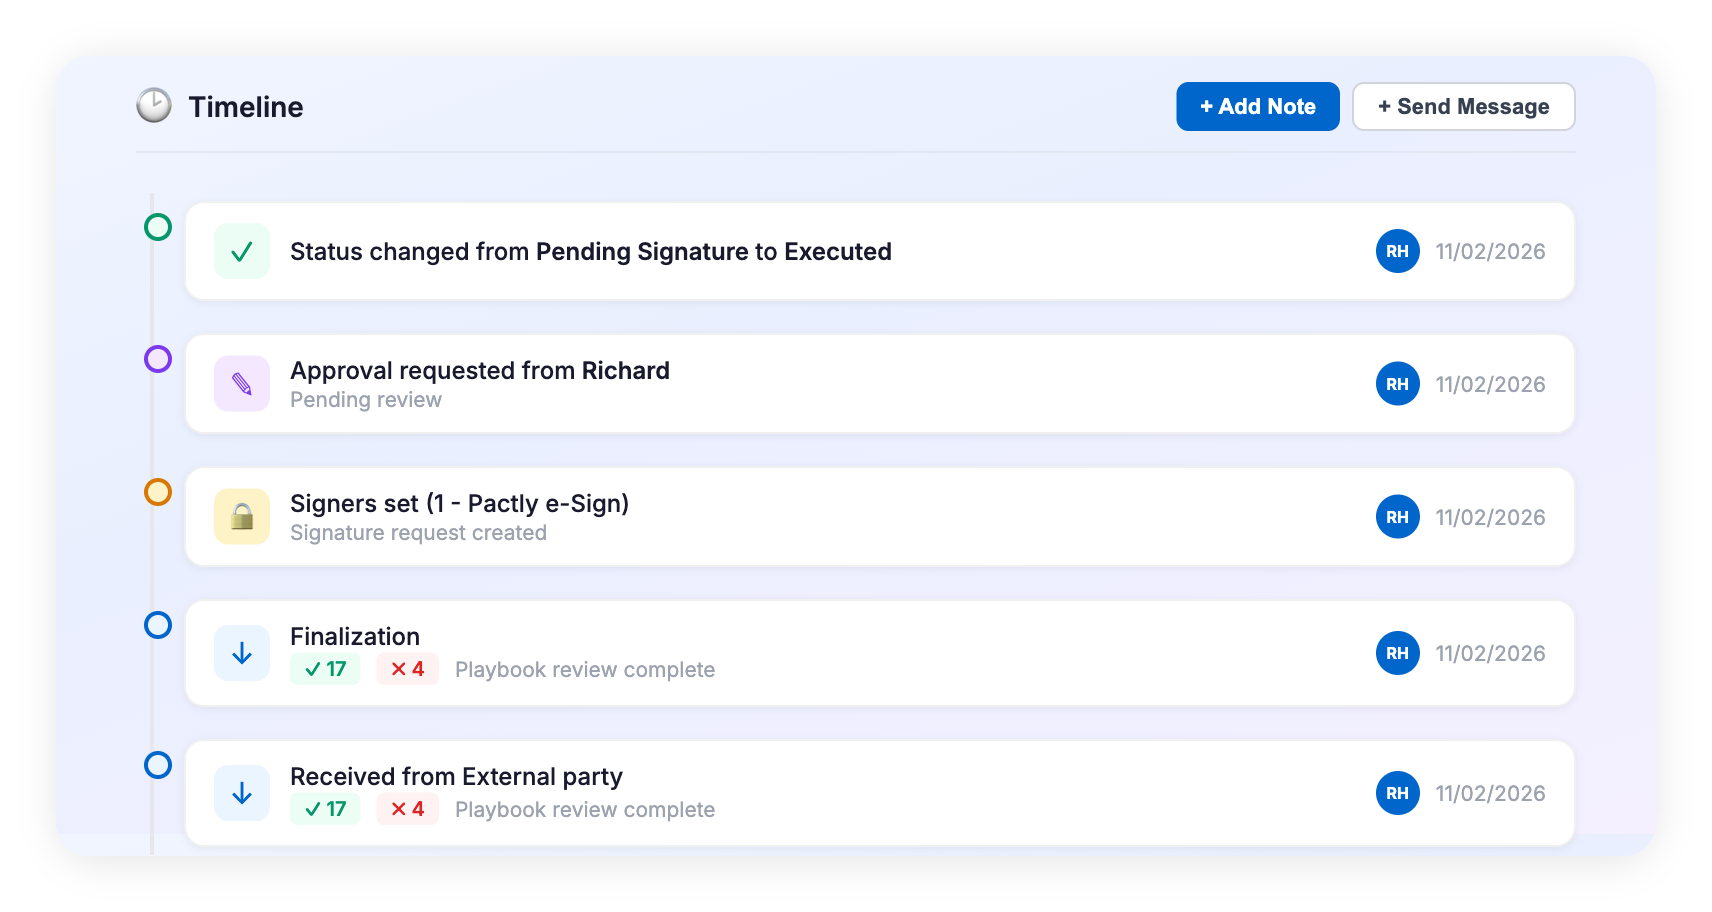The height and width of the screenshot is (912, 1712).
Task: Click the 4 failed badge under Finalization
Action: (407, 669)
